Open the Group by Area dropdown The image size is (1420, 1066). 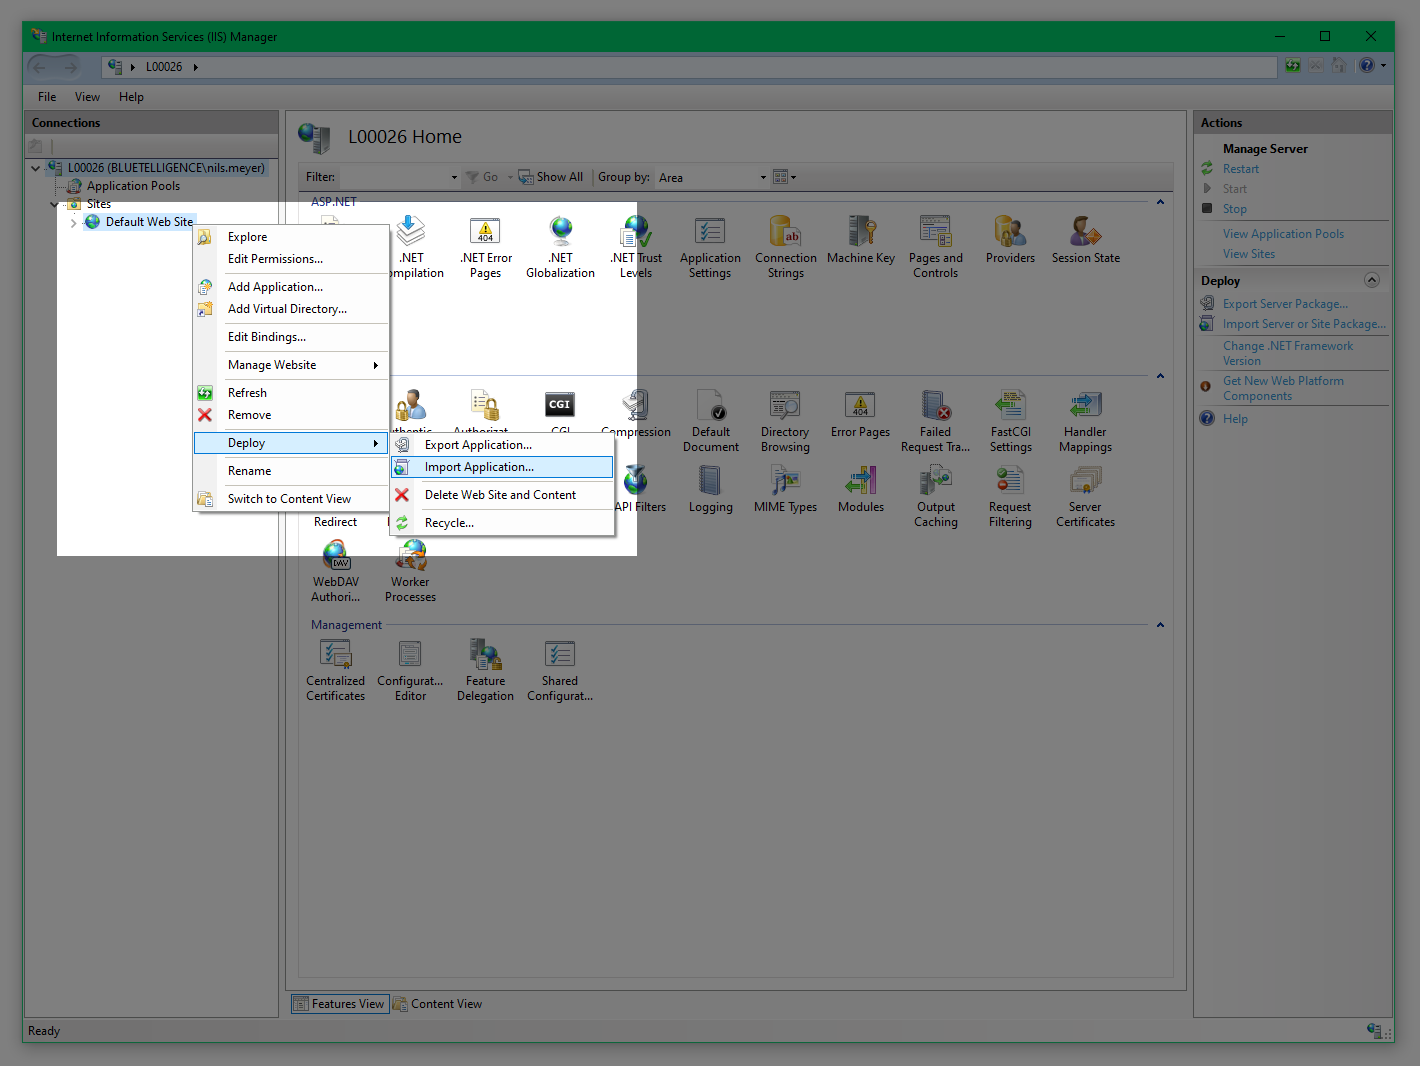[712, 178]
